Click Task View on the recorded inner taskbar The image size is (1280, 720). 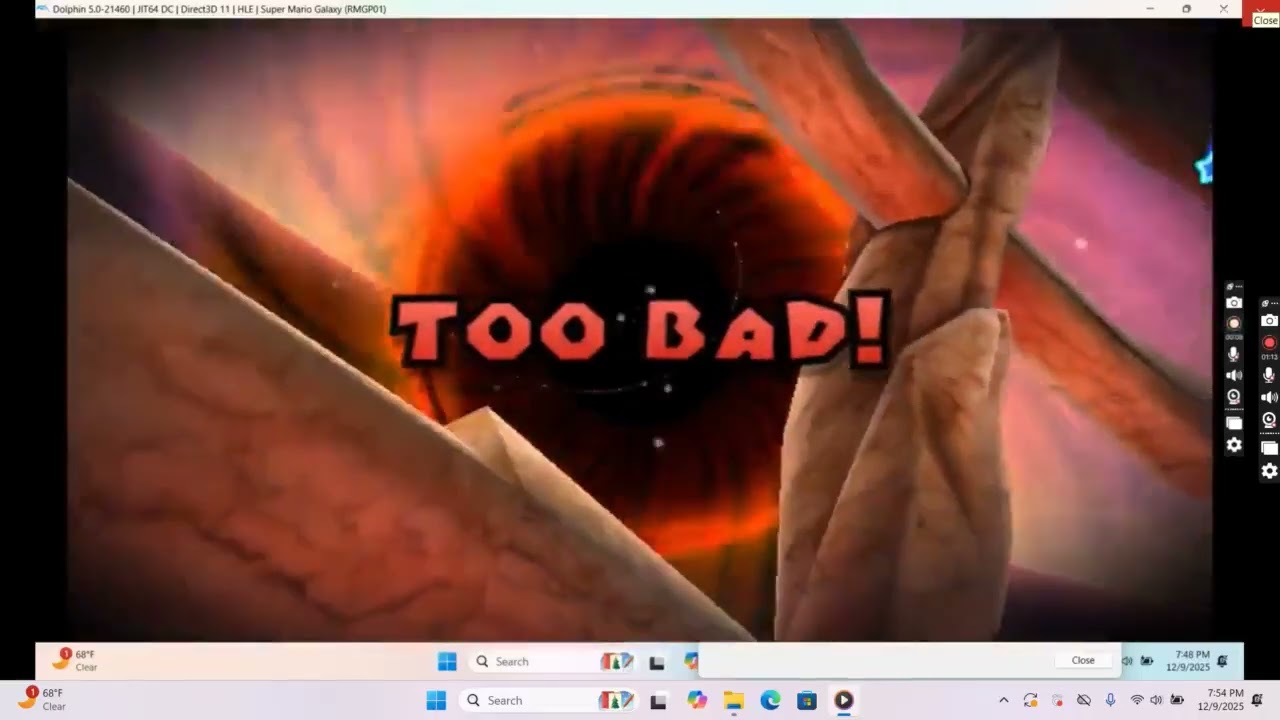657,662
